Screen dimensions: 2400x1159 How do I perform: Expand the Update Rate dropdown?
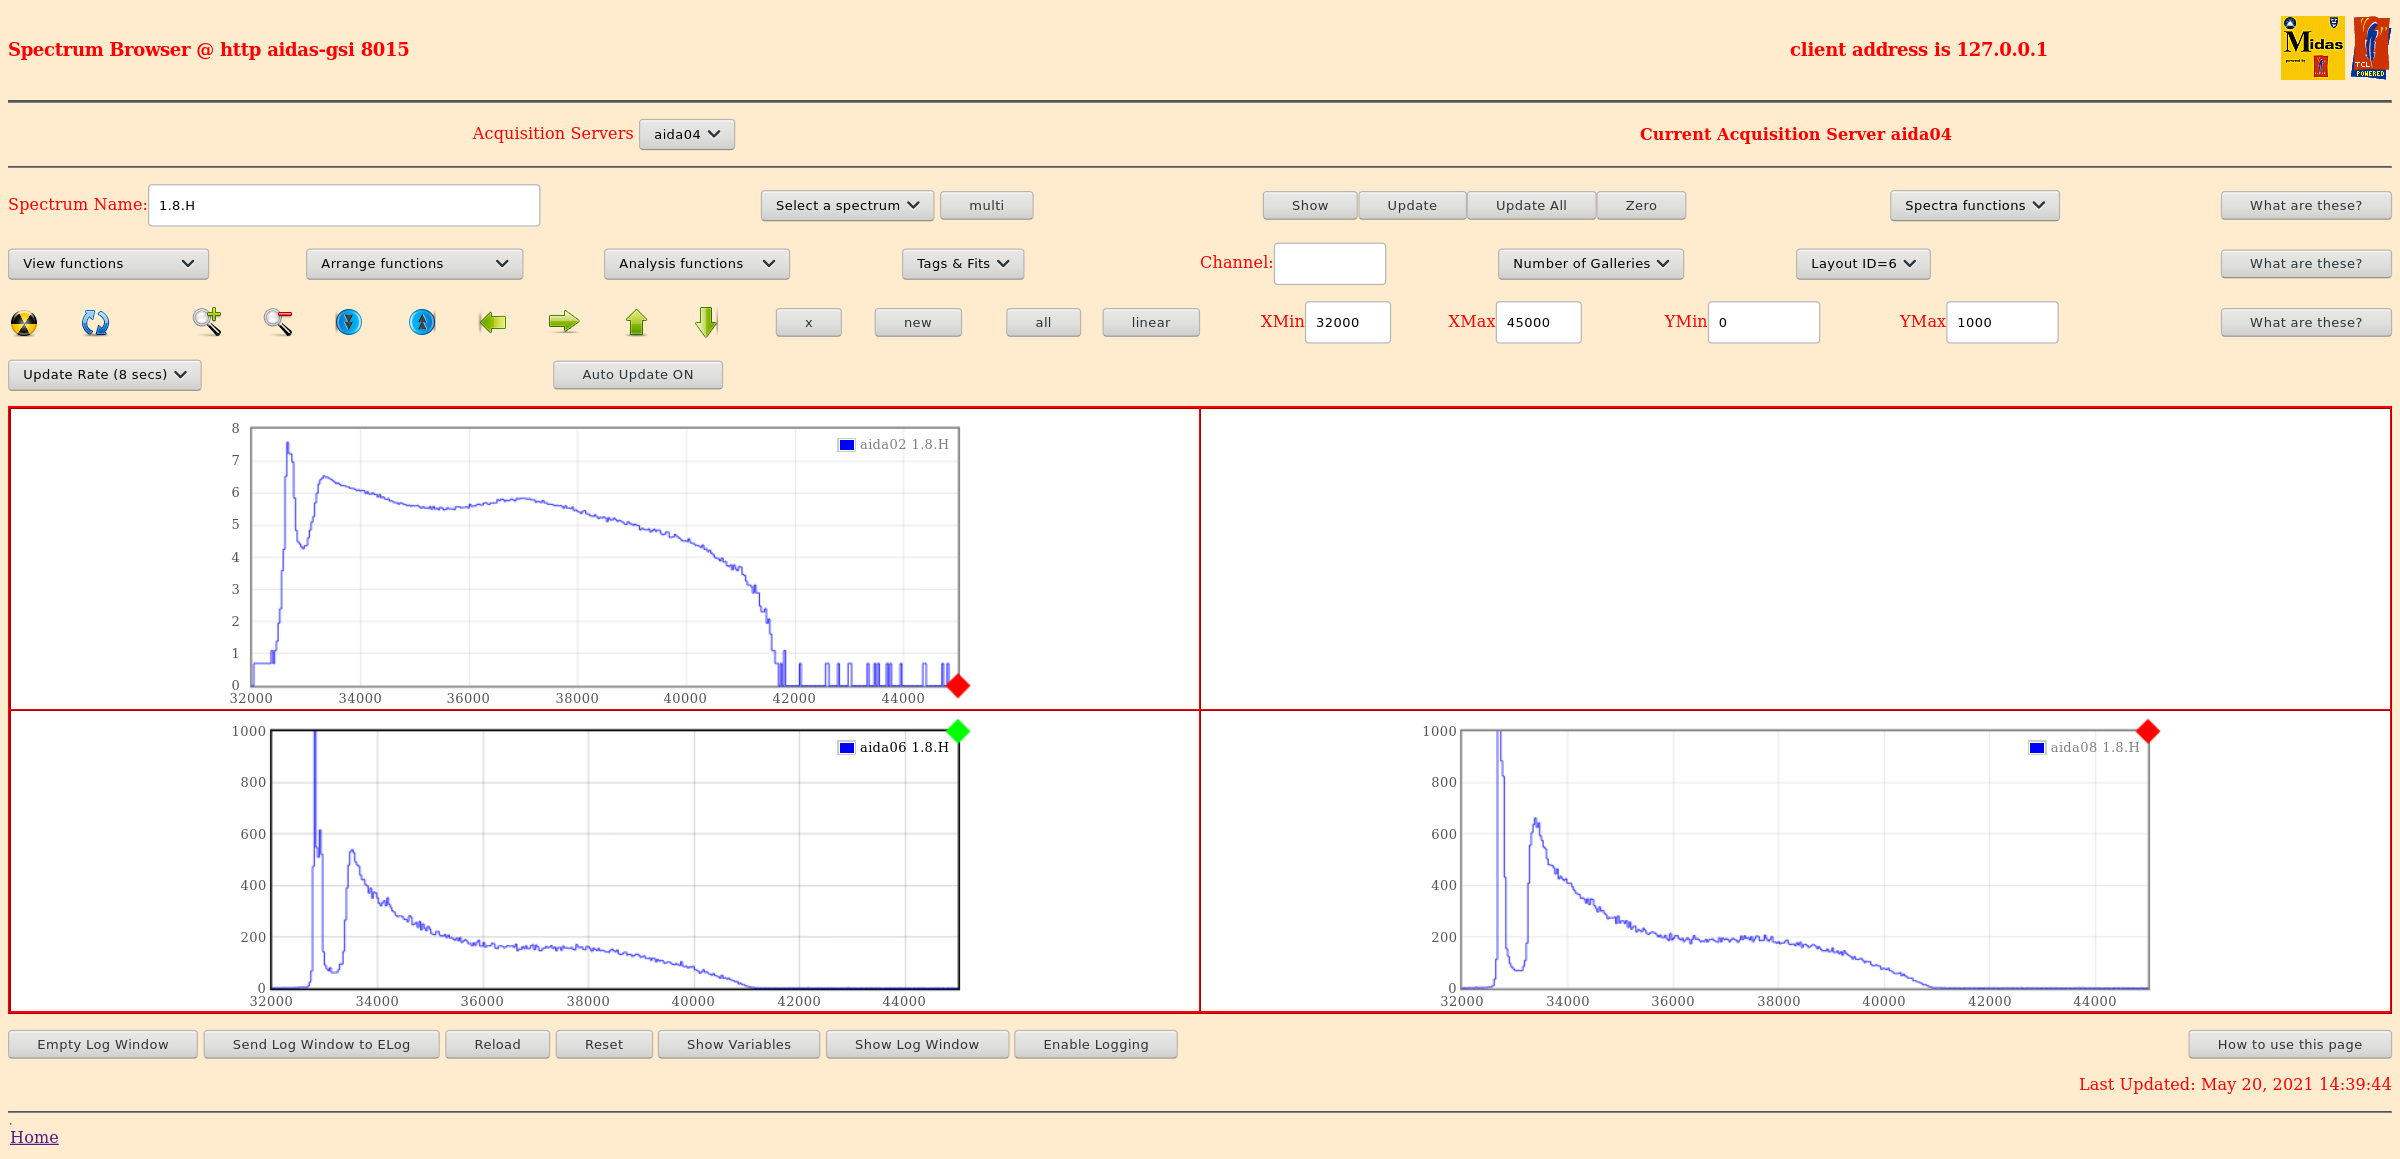click(x=105, y=375)
